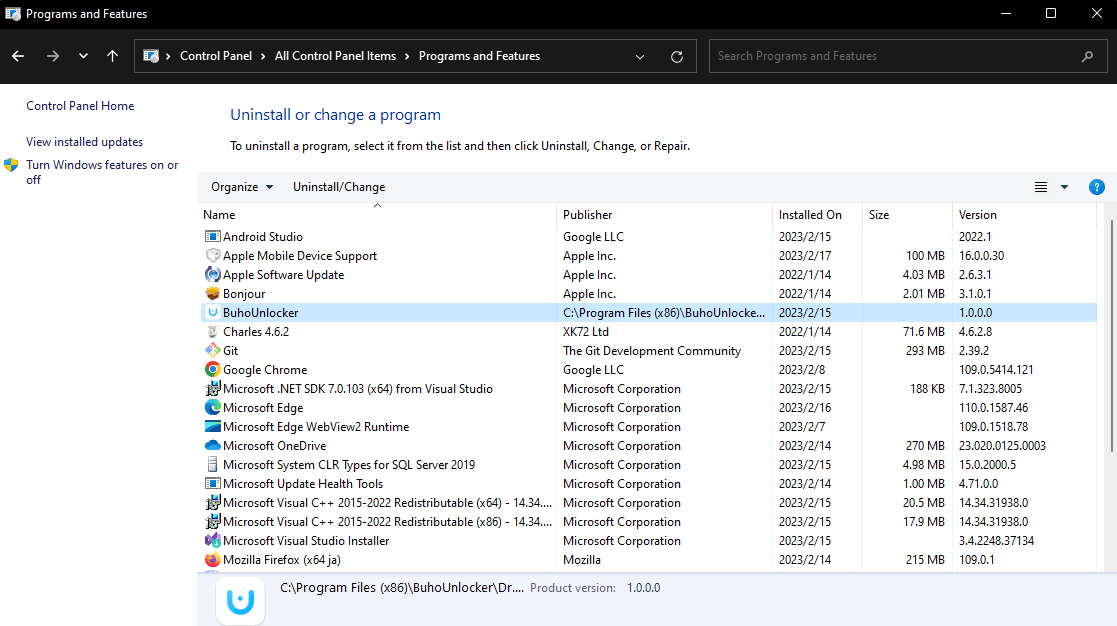Click the Search Programs and Features field

[x=908, y=56]
